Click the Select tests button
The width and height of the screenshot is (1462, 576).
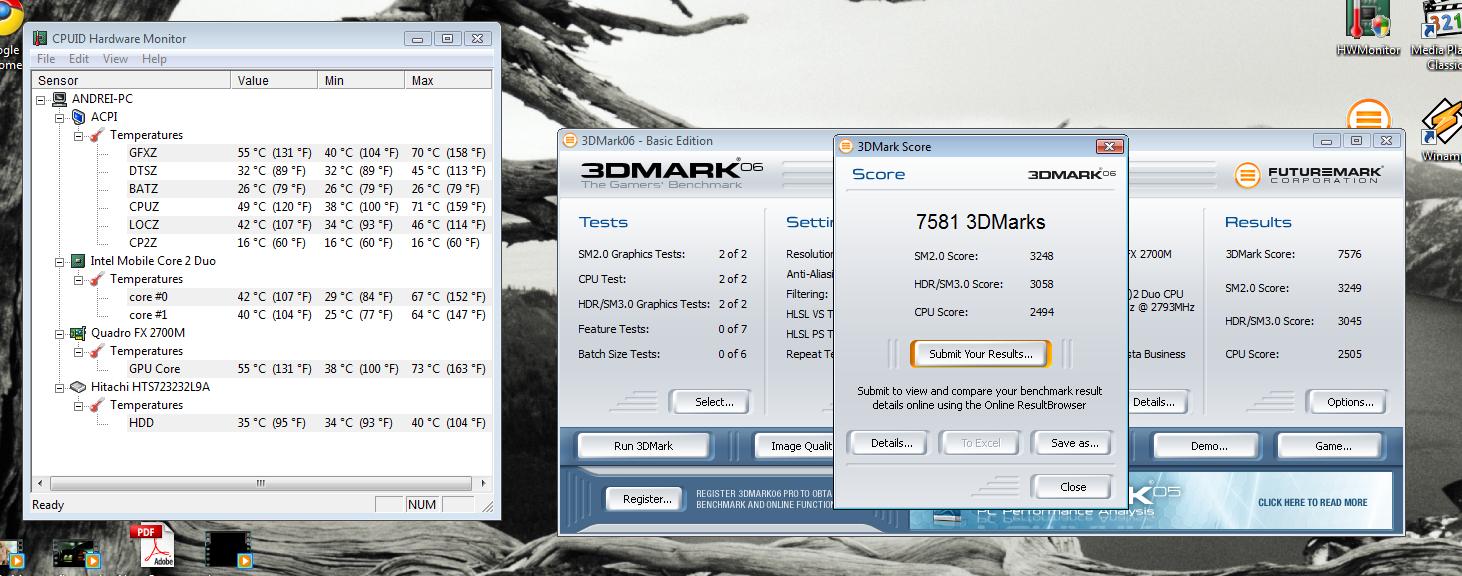pos(714,402)
